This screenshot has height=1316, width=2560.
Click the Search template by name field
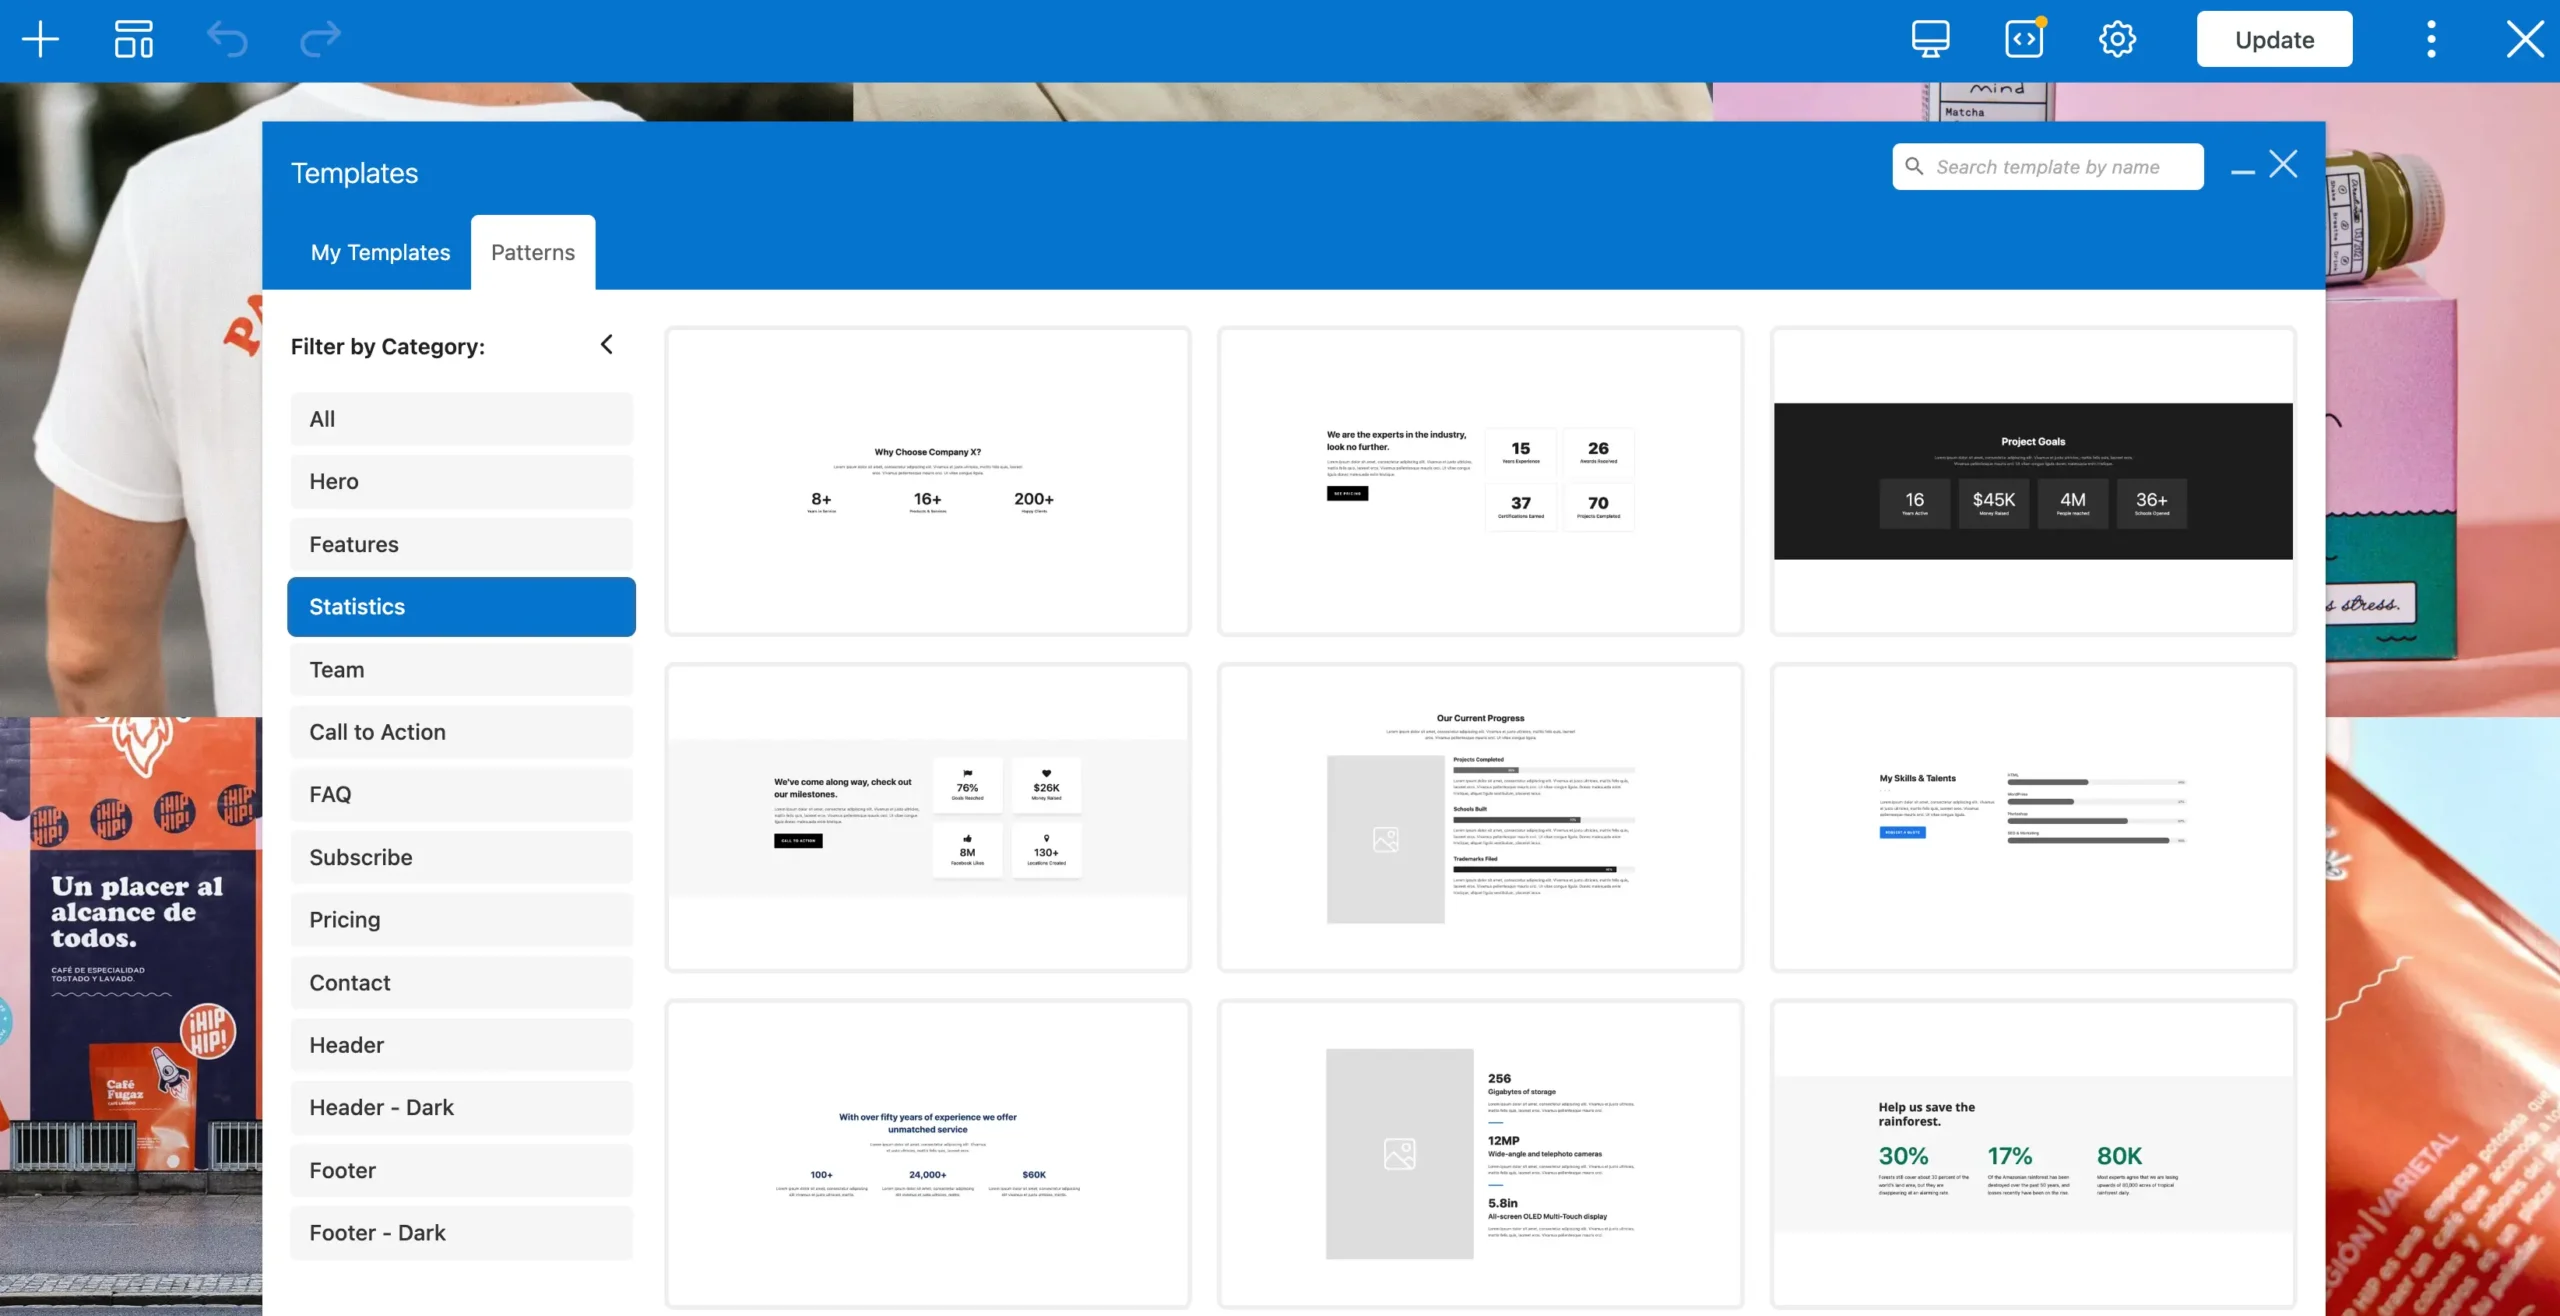(2047, 167)
